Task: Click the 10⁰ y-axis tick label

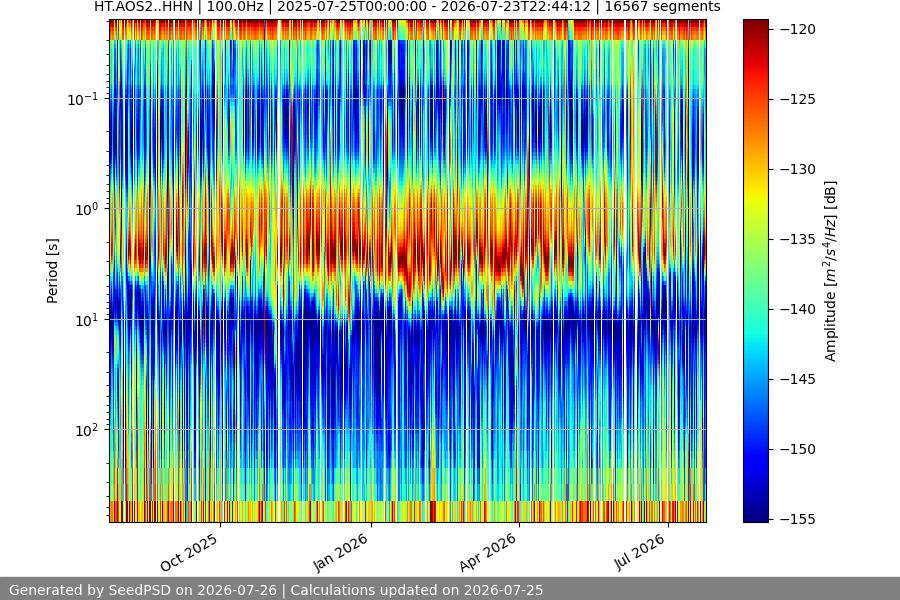Action: click(87, 209)
